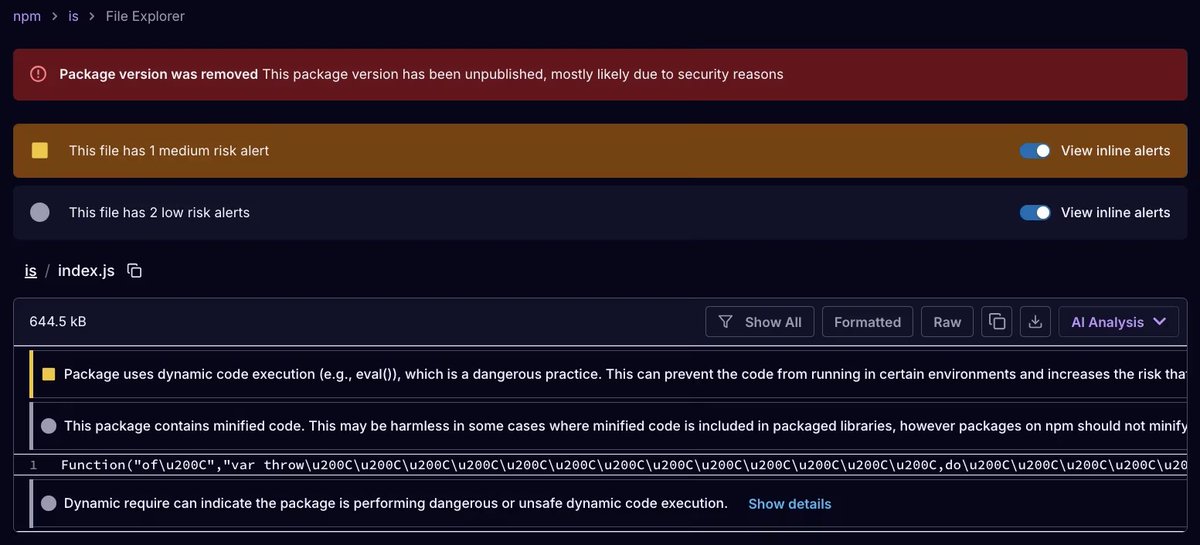Click the gray low risk circle icon
This screenshot has width=1200, height=545.
(x=40, y=212)
